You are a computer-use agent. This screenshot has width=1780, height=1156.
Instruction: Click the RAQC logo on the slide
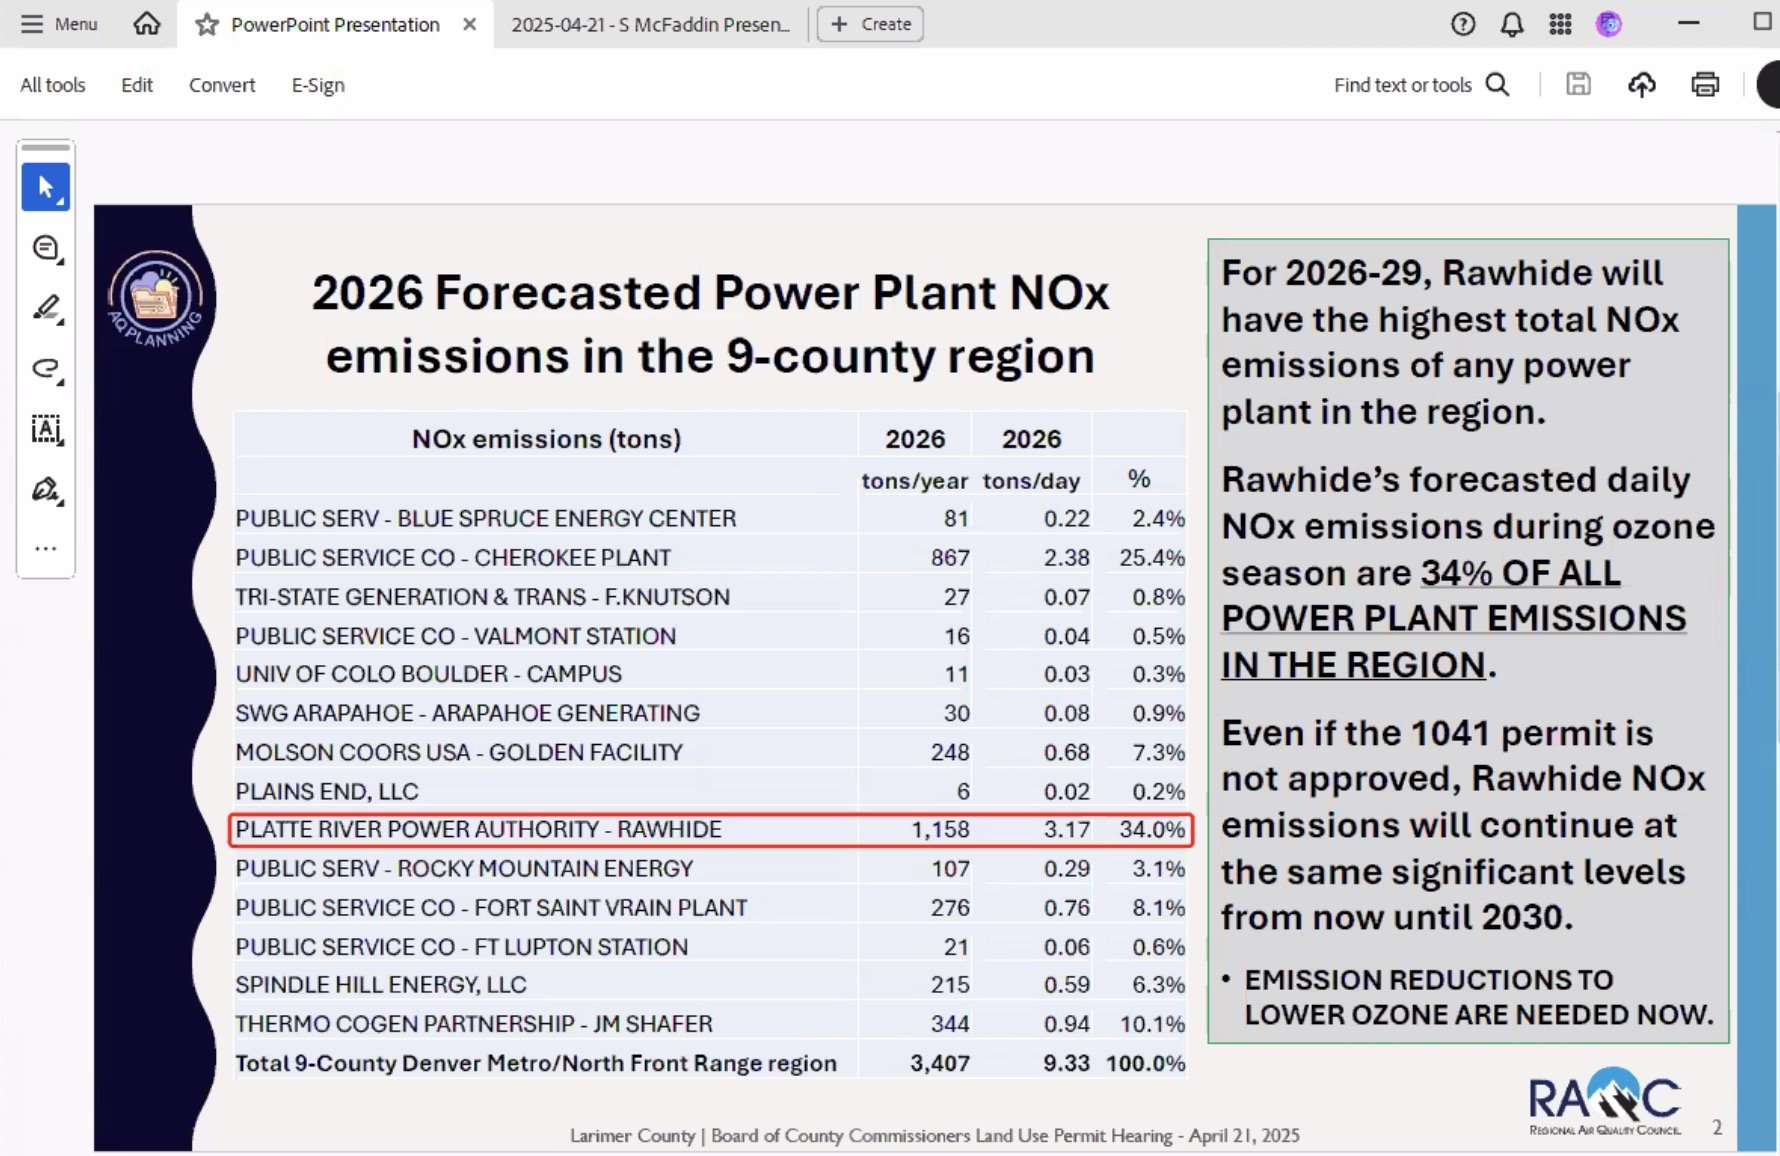1605,1100
